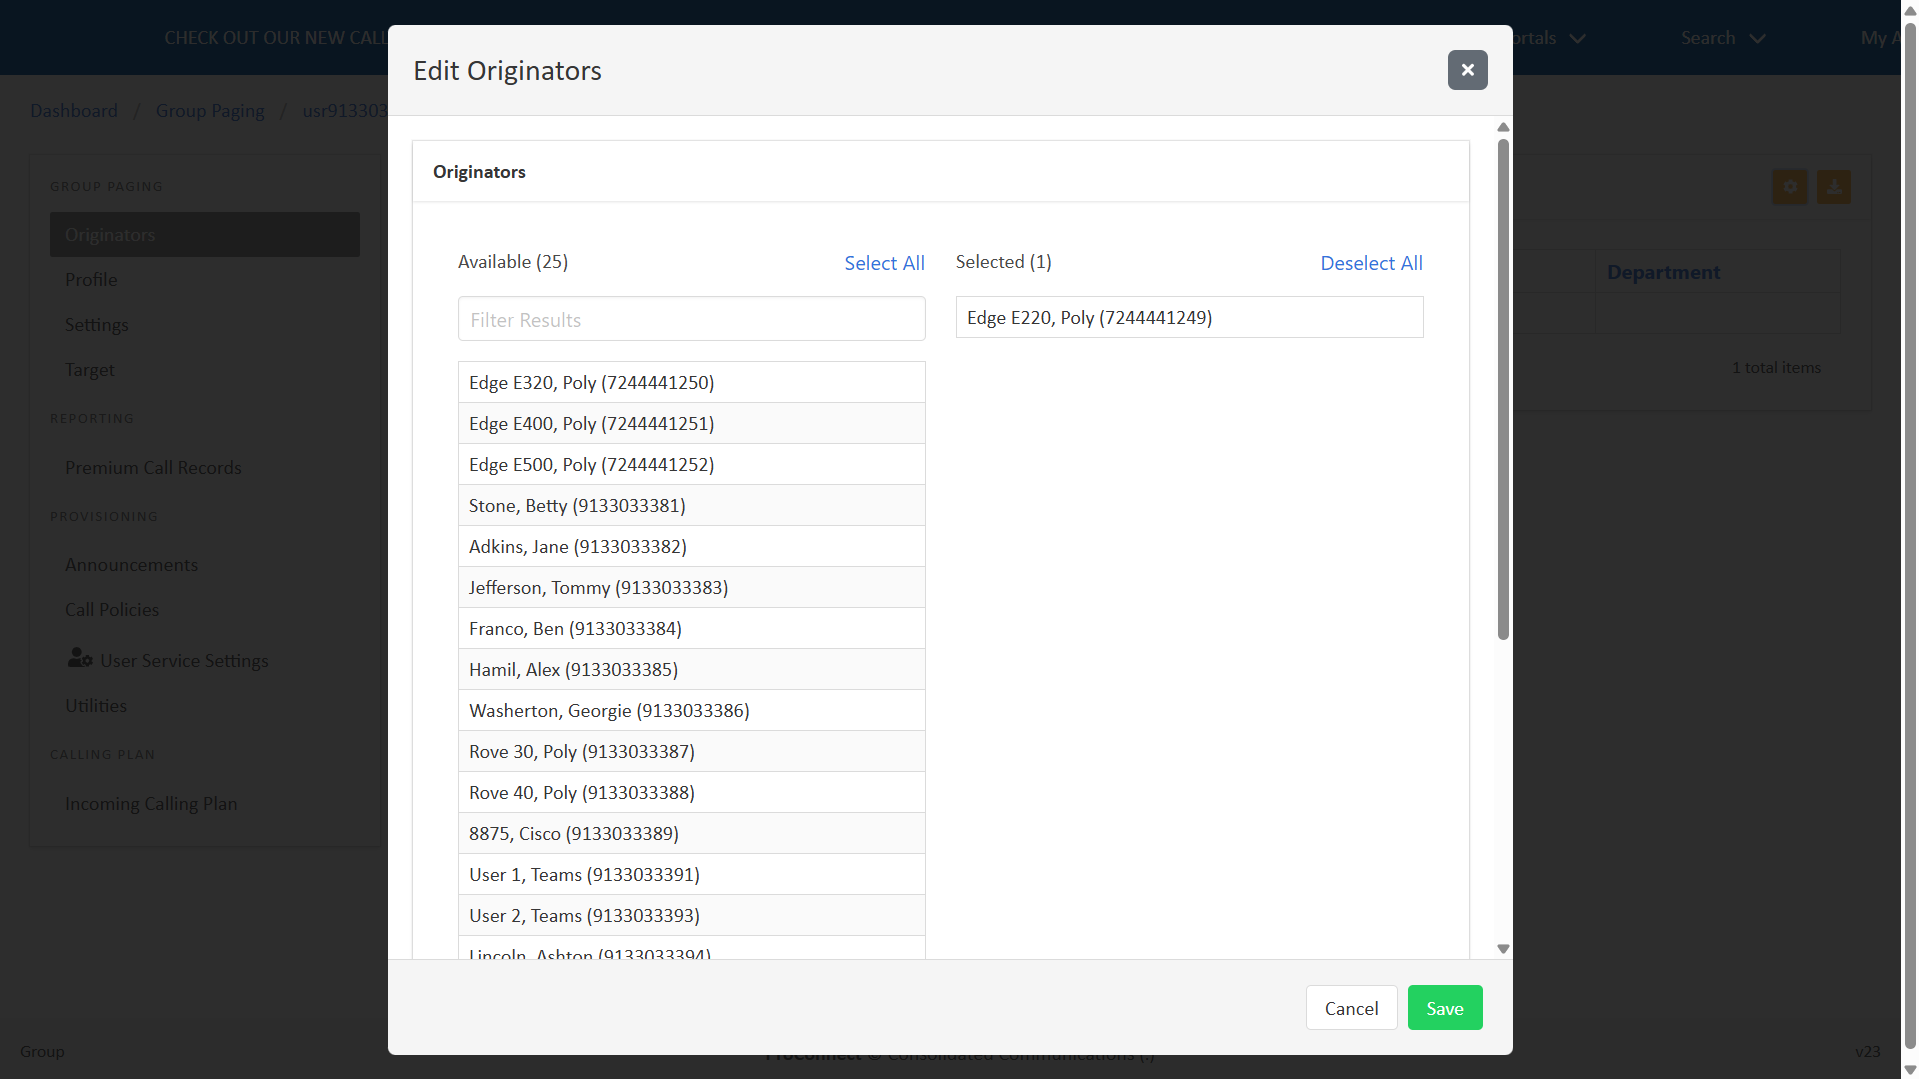The height and width of the screenshot is (1079, 1919).
Task: Click the modal scroll down arrow
Action: [x=1503, y=949]
